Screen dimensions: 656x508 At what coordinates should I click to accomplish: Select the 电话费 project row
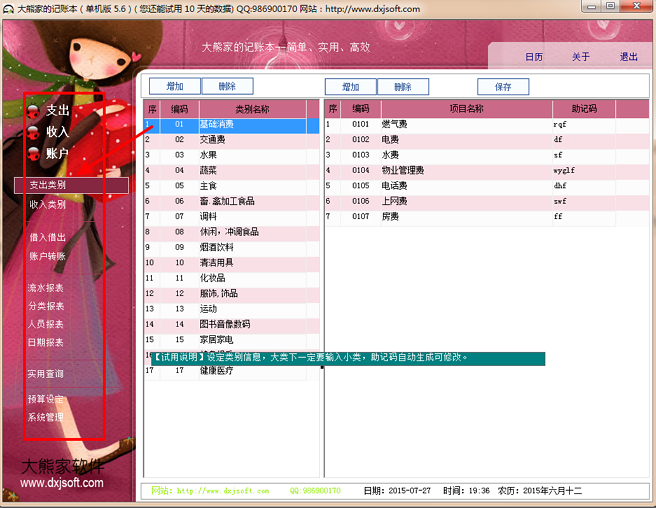[x=487, y=186]
